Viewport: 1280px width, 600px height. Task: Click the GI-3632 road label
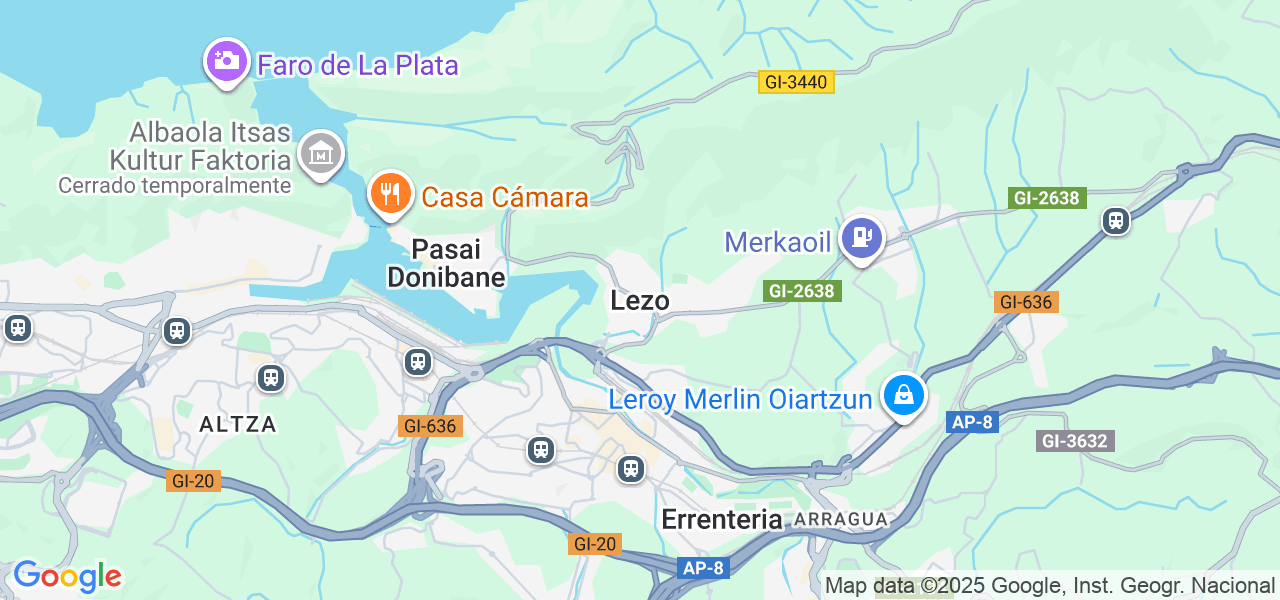(x=1076, y=440)
